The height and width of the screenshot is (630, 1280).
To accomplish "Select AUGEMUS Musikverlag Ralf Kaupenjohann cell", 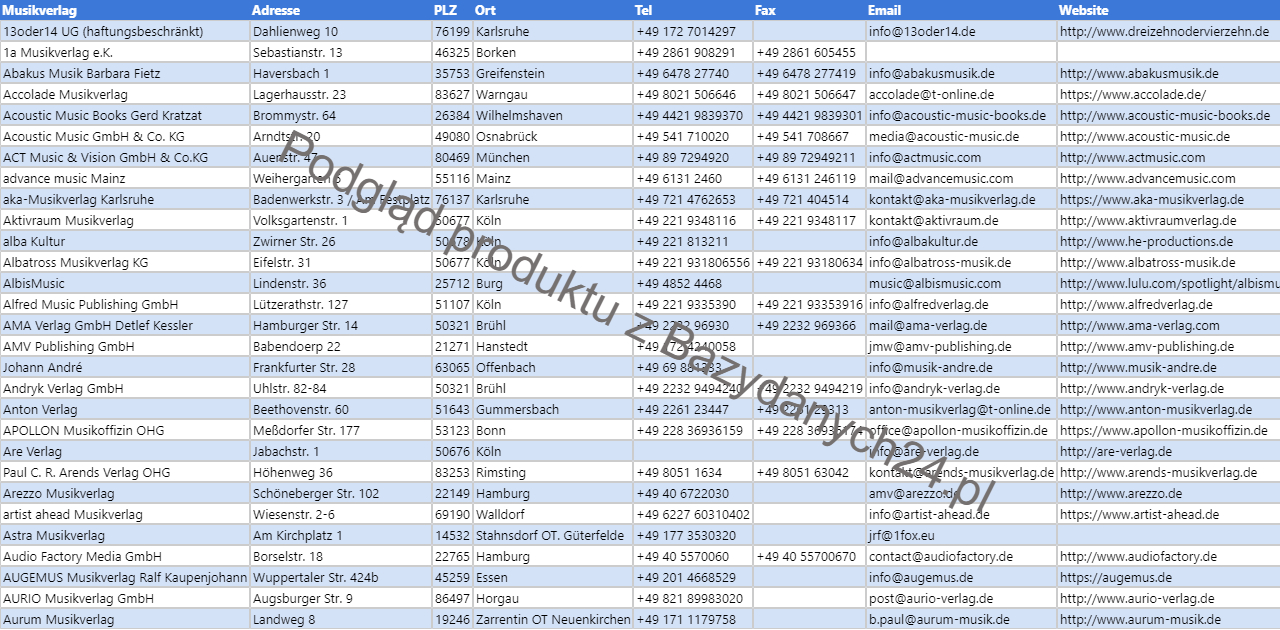I will (x=125, y=577).
